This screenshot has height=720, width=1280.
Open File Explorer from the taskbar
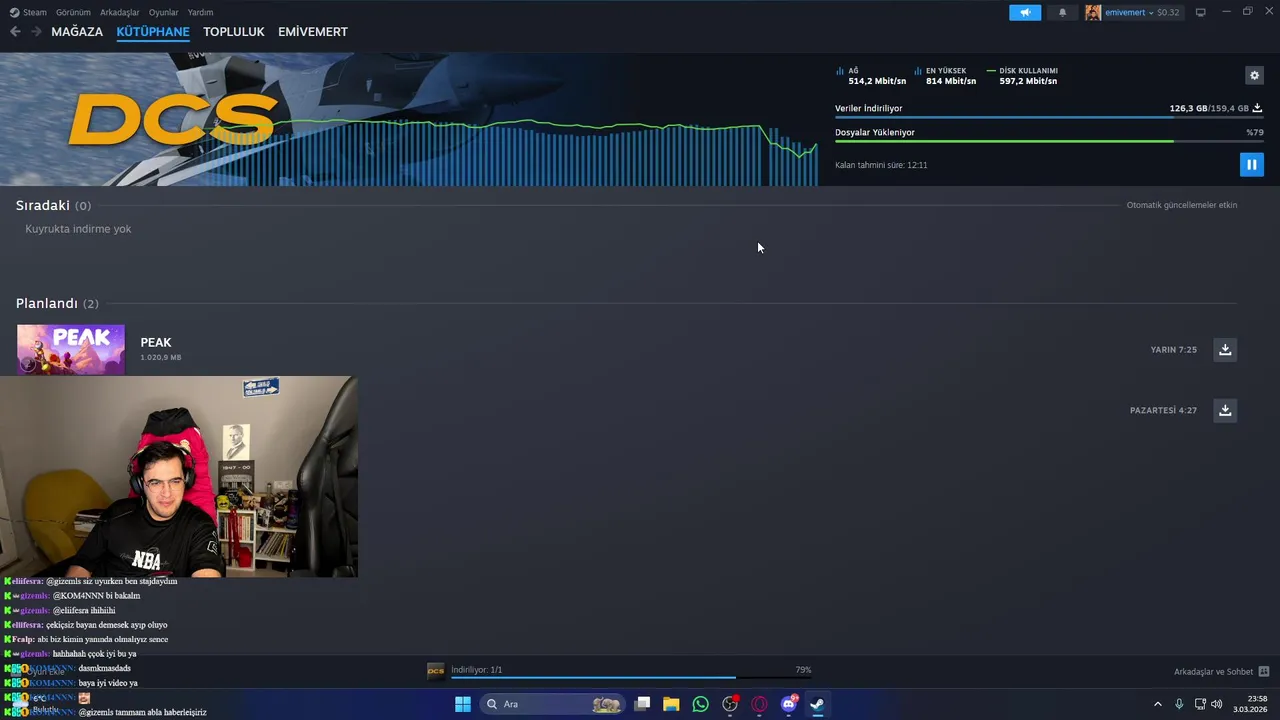(x=671, y=704)
